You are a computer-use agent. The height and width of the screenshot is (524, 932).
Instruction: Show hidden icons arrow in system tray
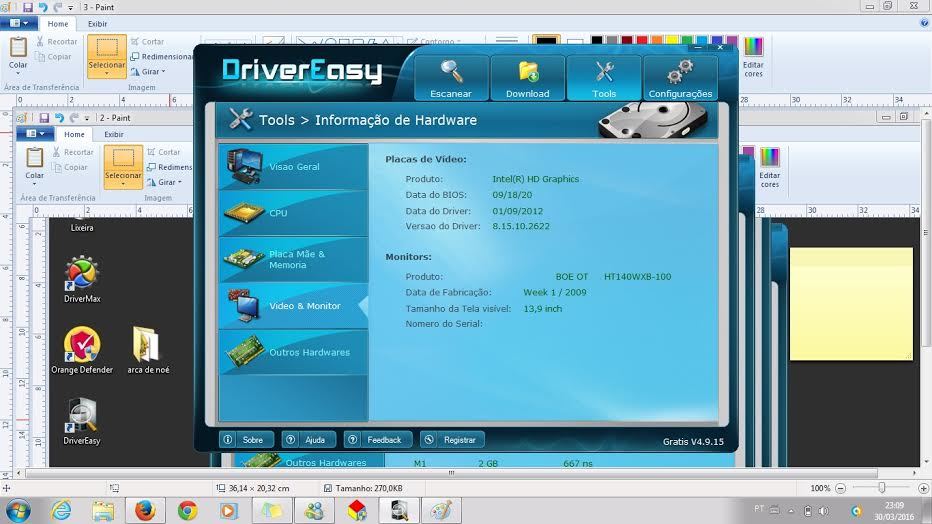[791, 510]
